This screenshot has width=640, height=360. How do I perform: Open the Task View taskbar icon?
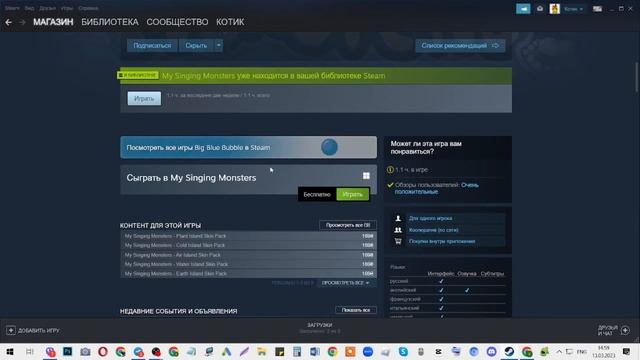pyautogui.click(x=29, y=351)
